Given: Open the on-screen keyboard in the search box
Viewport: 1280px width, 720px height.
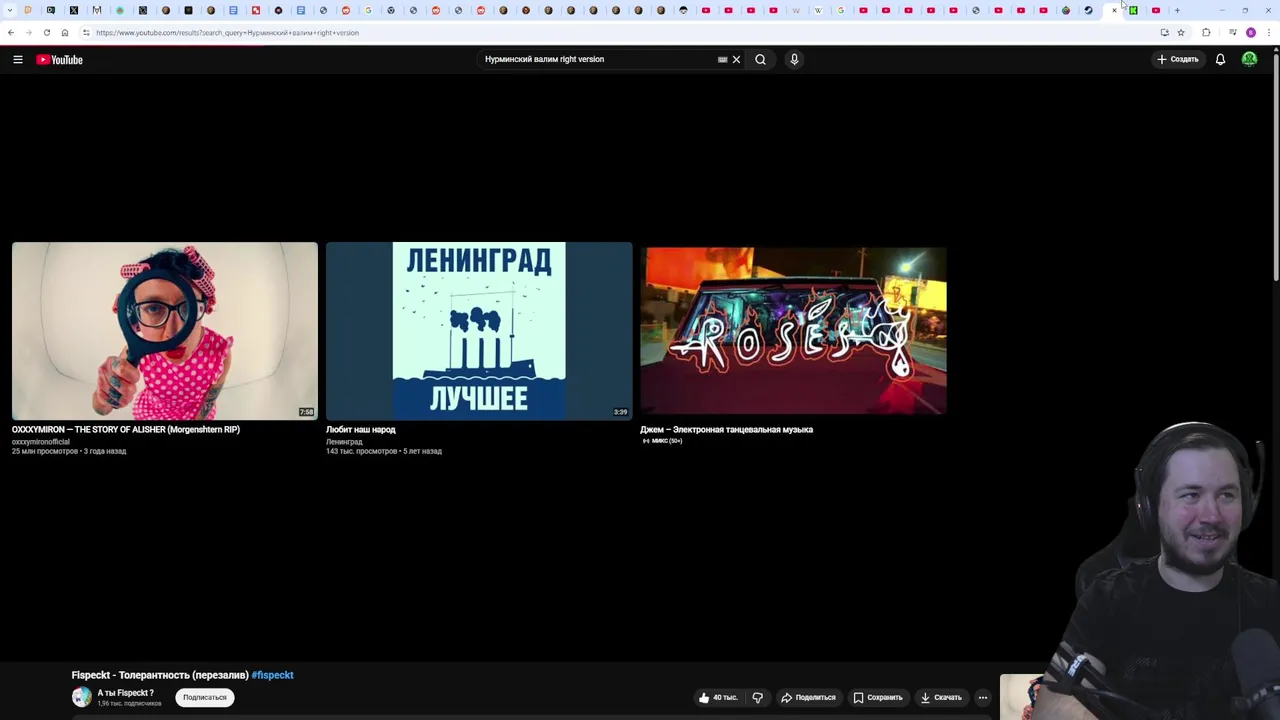Looking at the screenshot, I should click(x=722, y=59).
